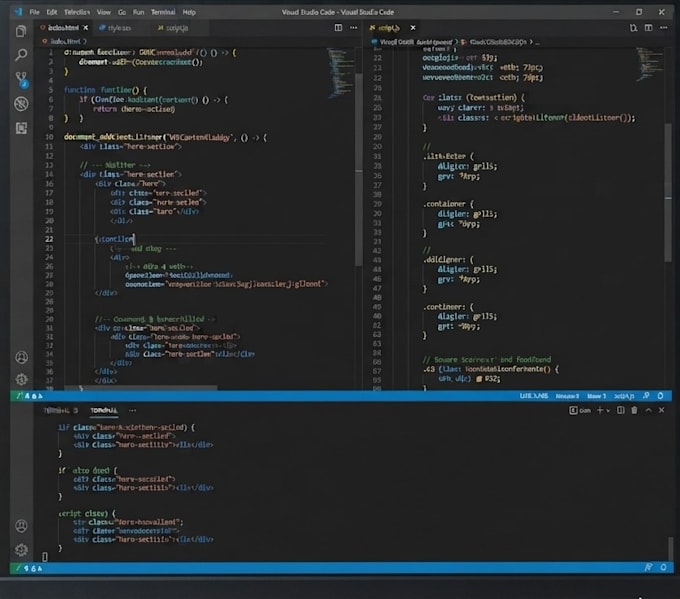
Task: Open the Terminal menu
Action: click(163, 12)
